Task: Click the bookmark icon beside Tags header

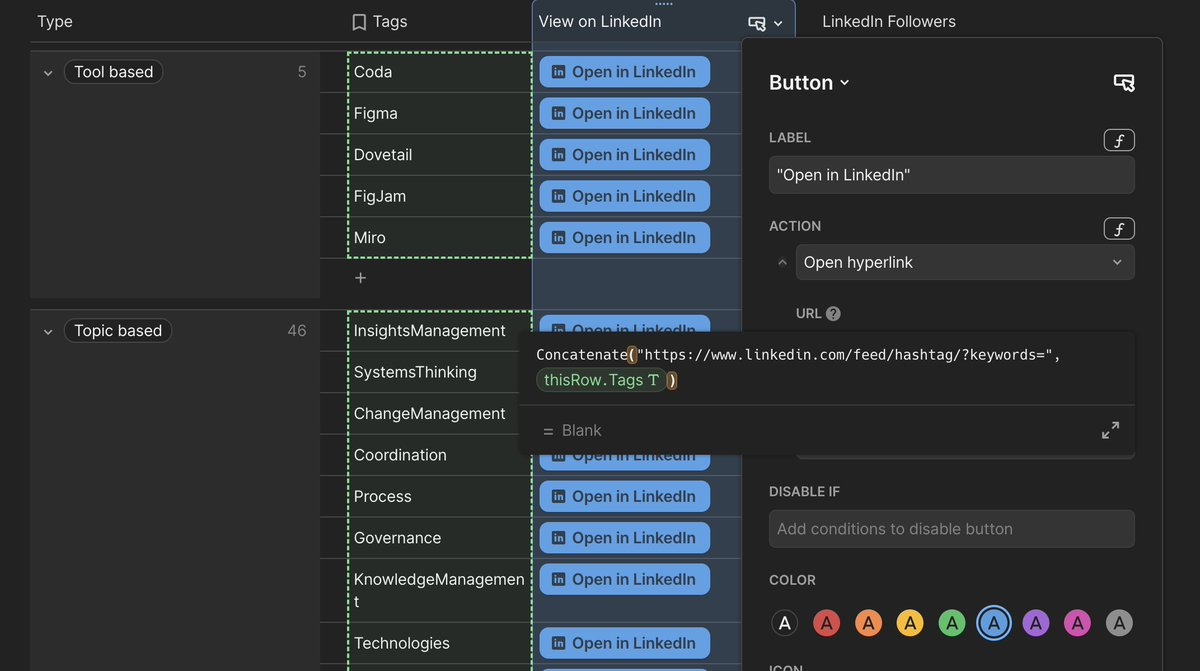Action: tap(360, 22)
